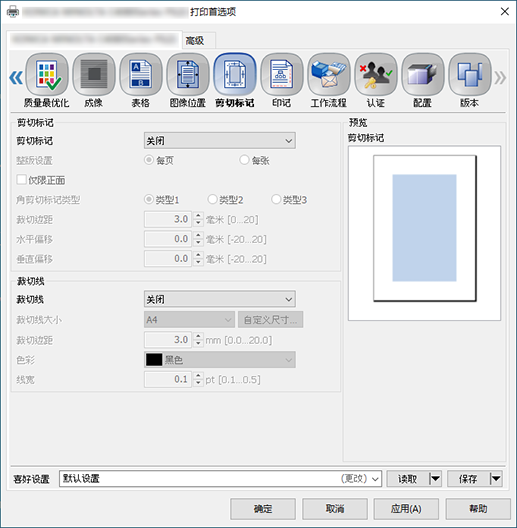Image resolution: width=517 pixels, height=528 pixels.
Task: Select the blurred printer name tab
Action: pyautogui.click(x=94, y=40)
